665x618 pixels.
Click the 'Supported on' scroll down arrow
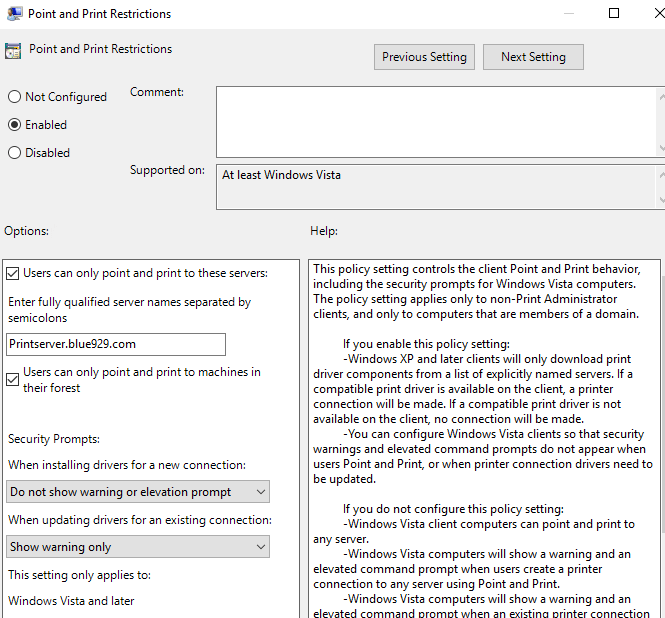pos(660,200)
